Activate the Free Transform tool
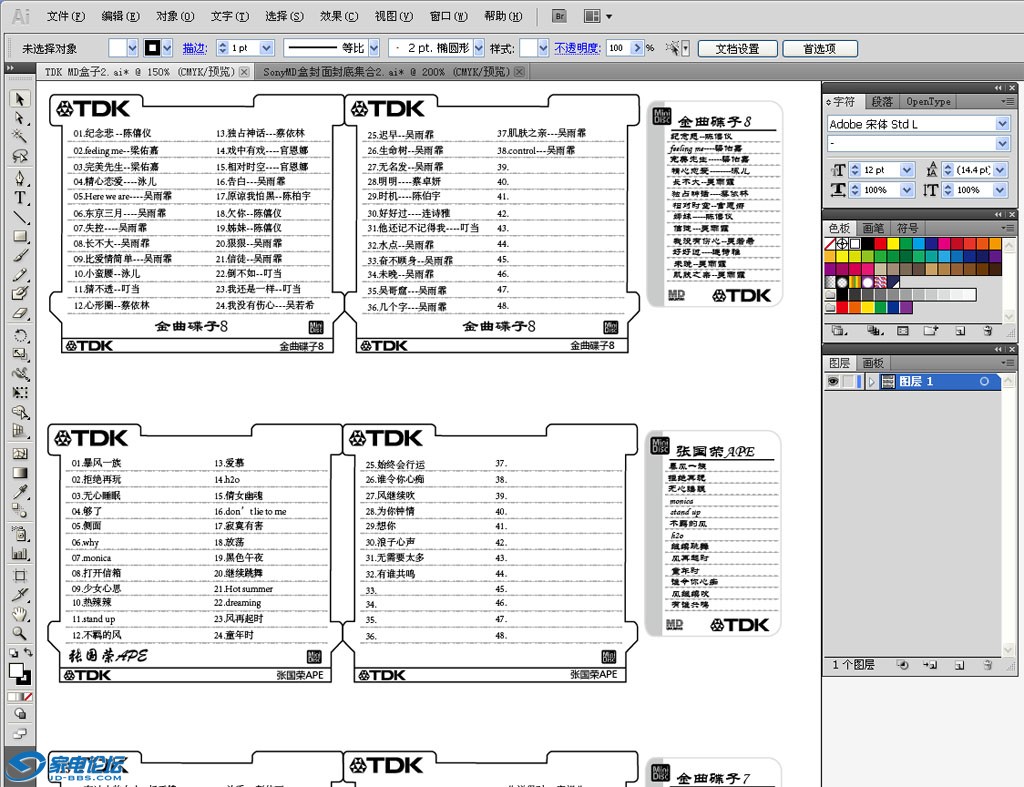This screenshot has width=1024, height=787. (20, 393)
